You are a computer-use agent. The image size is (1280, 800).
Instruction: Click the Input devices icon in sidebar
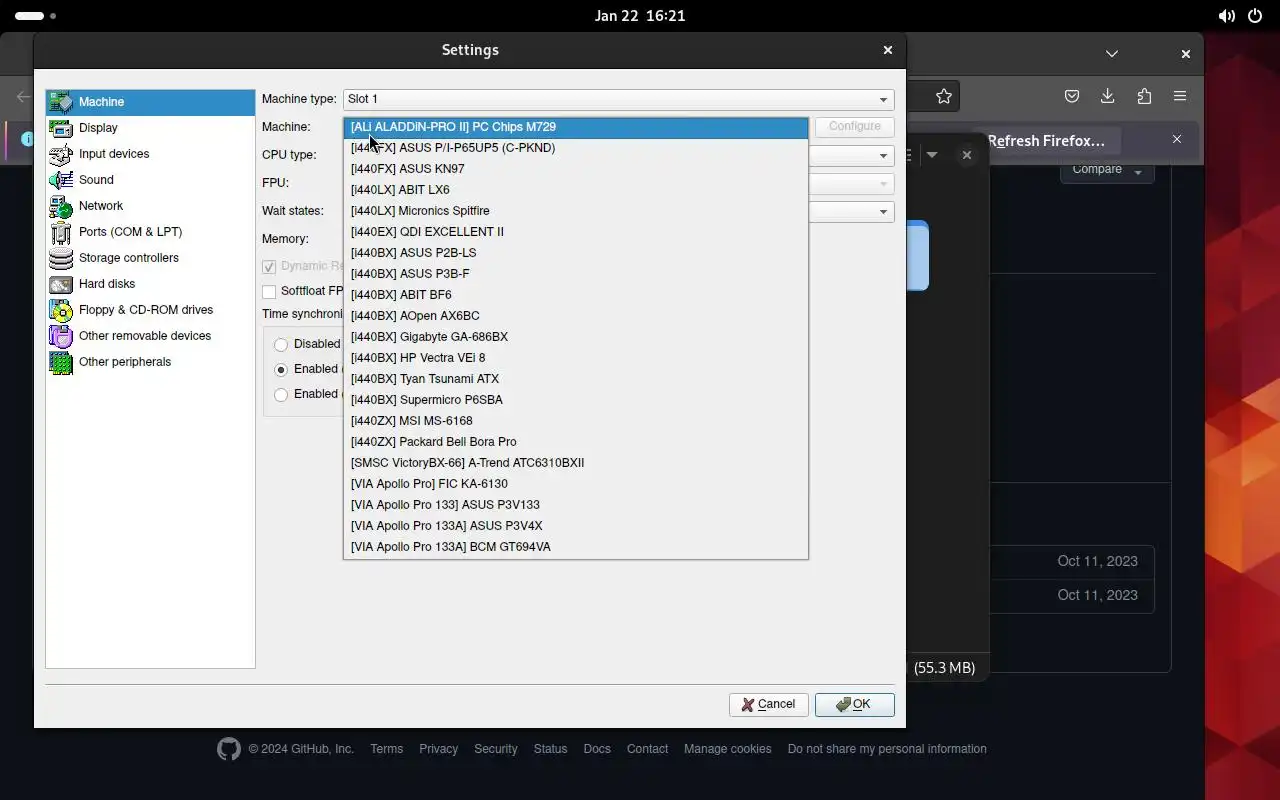[61, 154]
